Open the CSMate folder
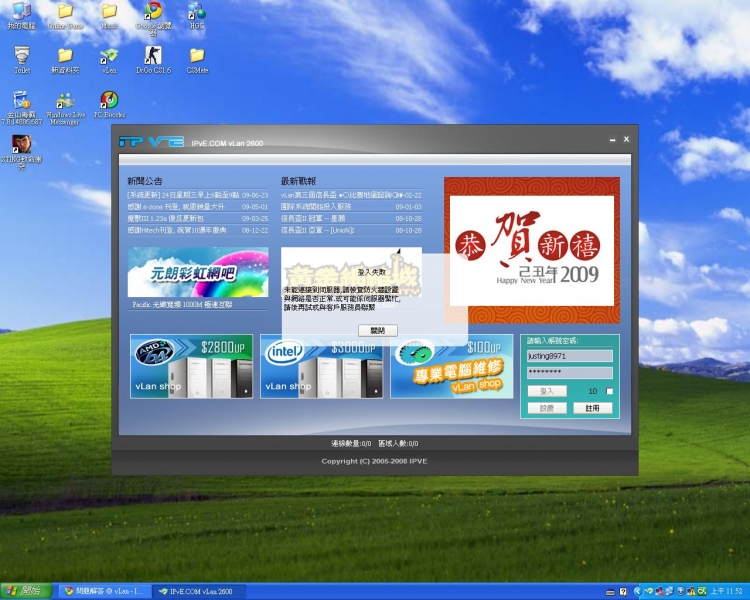 click(x=197, y=60)
